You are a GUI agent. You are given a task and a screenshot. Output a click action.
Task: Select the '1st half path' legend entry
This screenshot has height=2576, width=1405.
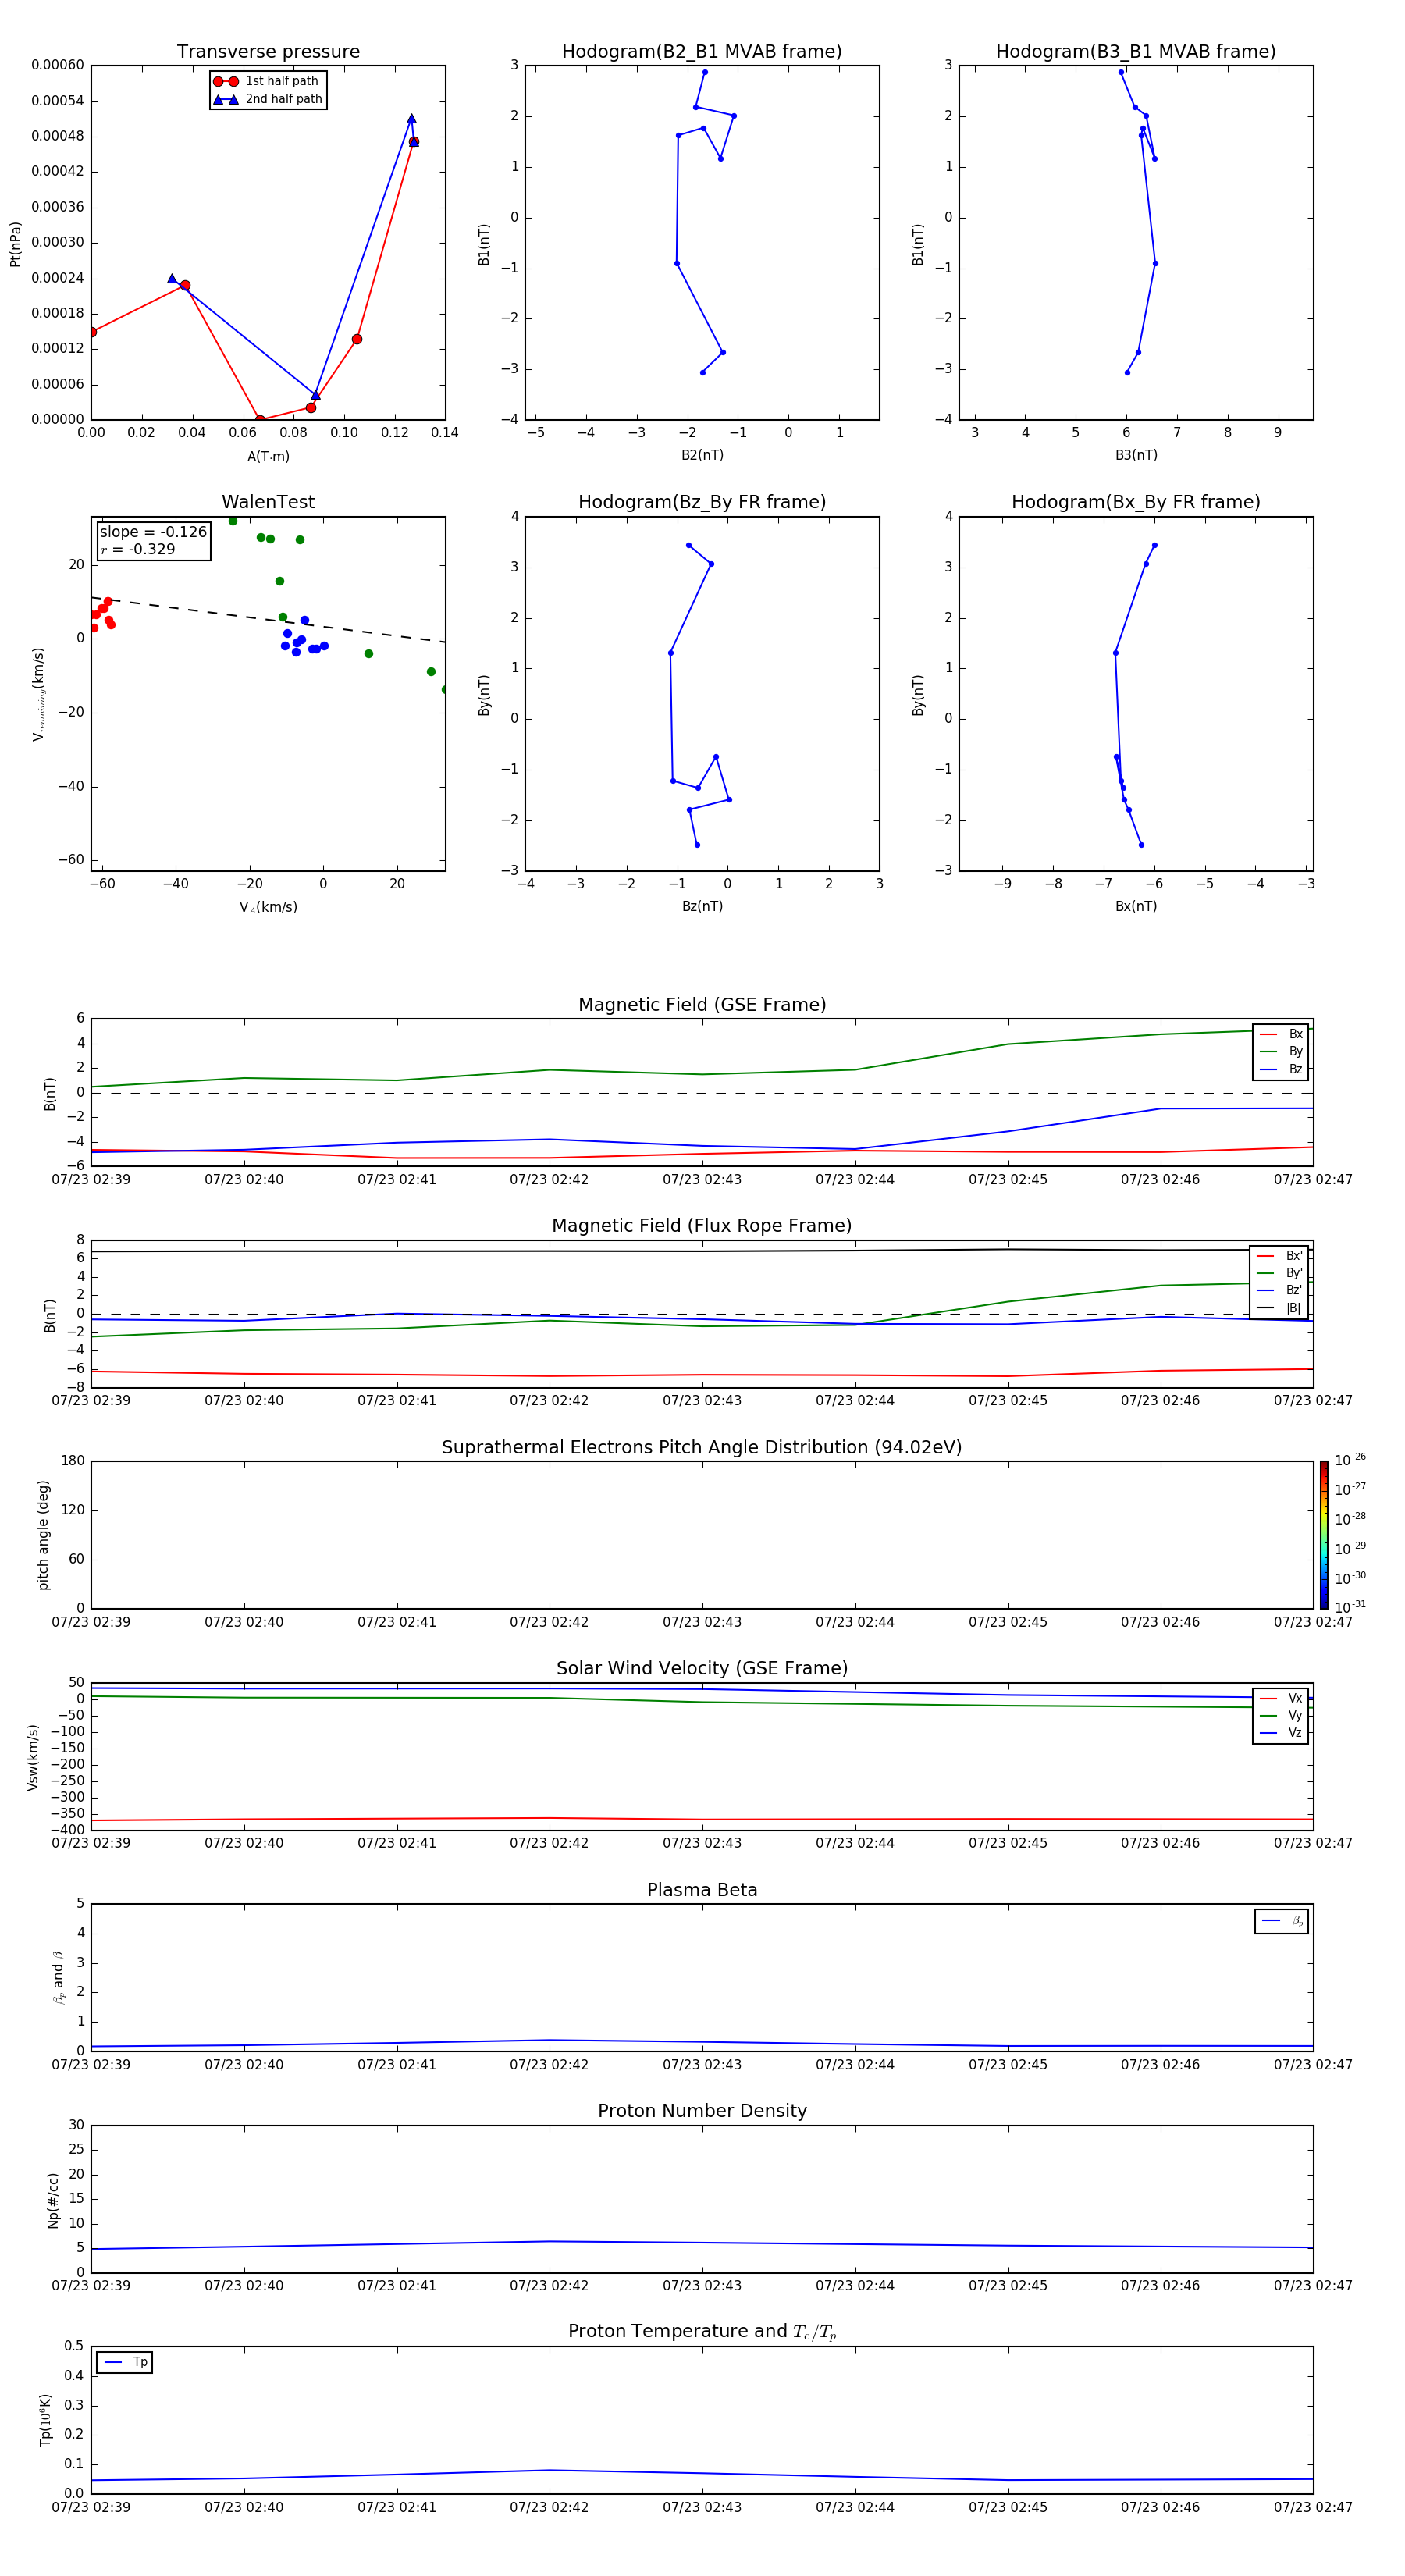tap(266, 81)
